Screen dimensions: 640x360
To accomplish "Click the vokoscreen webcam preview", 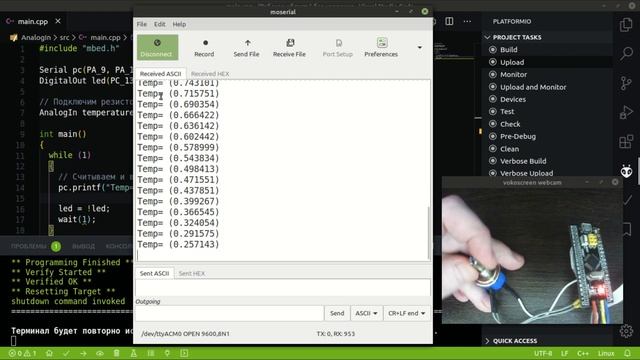I will tap(532, 256).
